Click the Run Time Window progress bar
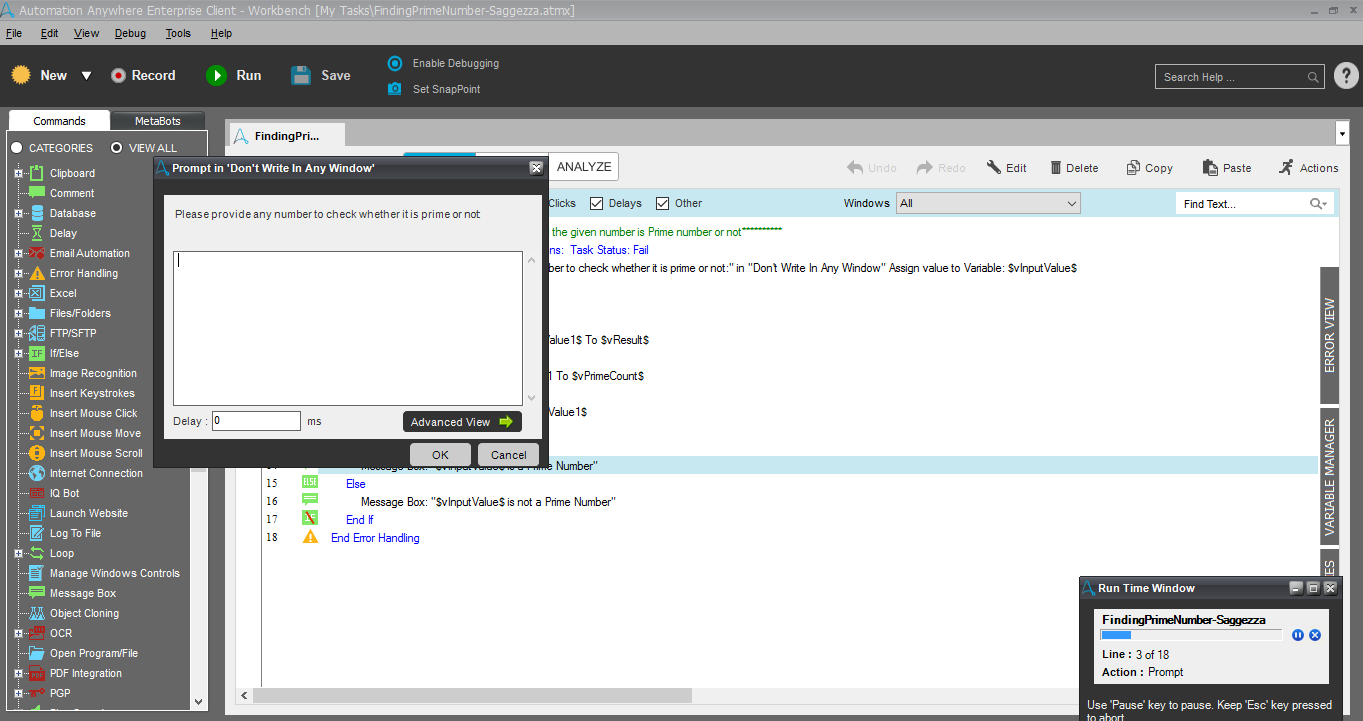This screenshot has width=1363, height=721. coord(1191,635)
